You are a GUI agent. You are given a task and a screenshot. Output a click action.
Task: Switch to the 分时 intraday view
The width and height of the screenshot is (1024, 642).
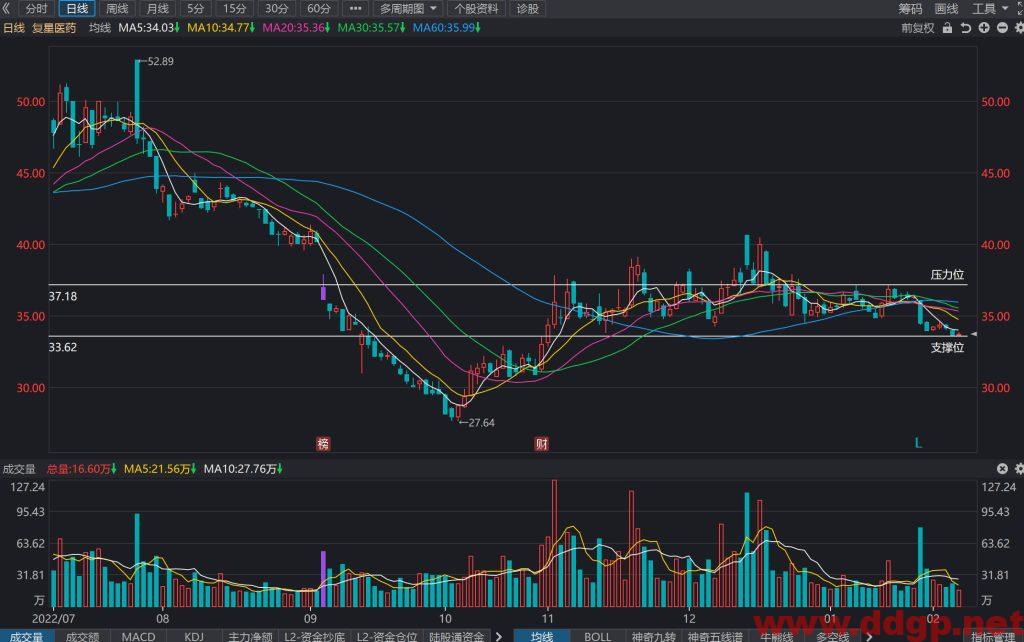[x=37, y=8]
